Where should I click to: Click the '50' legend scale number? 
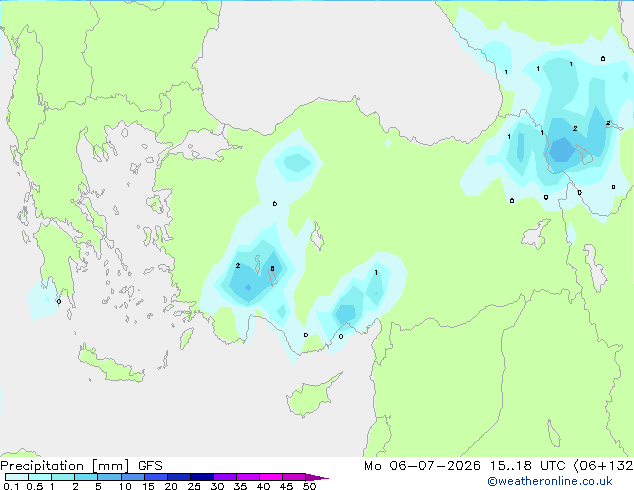(310, 486)
